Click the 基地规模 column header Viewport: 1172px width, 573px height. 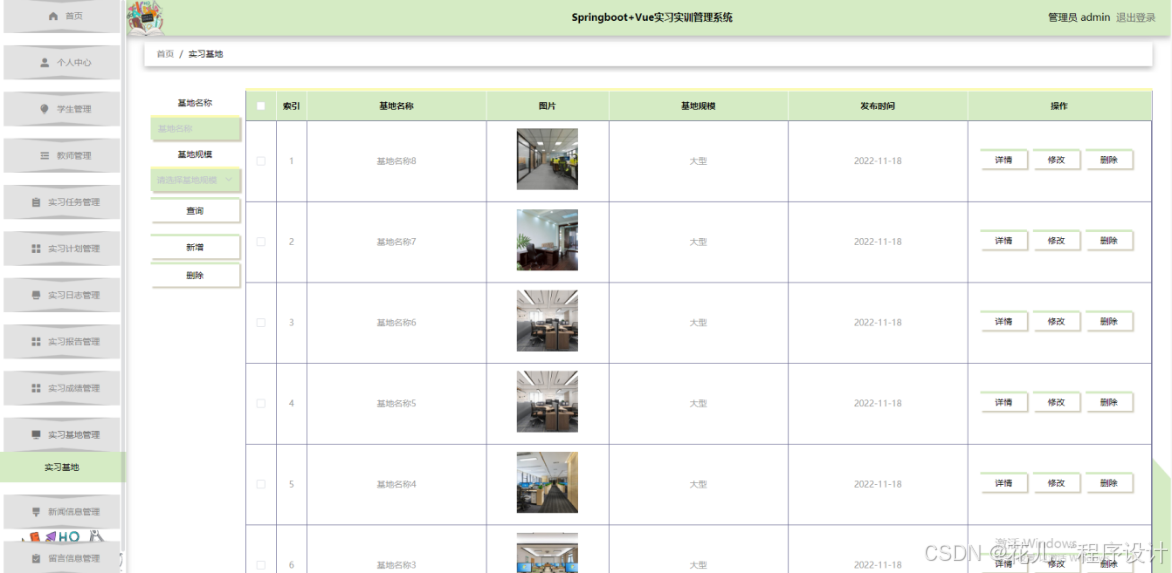(698, 106)
